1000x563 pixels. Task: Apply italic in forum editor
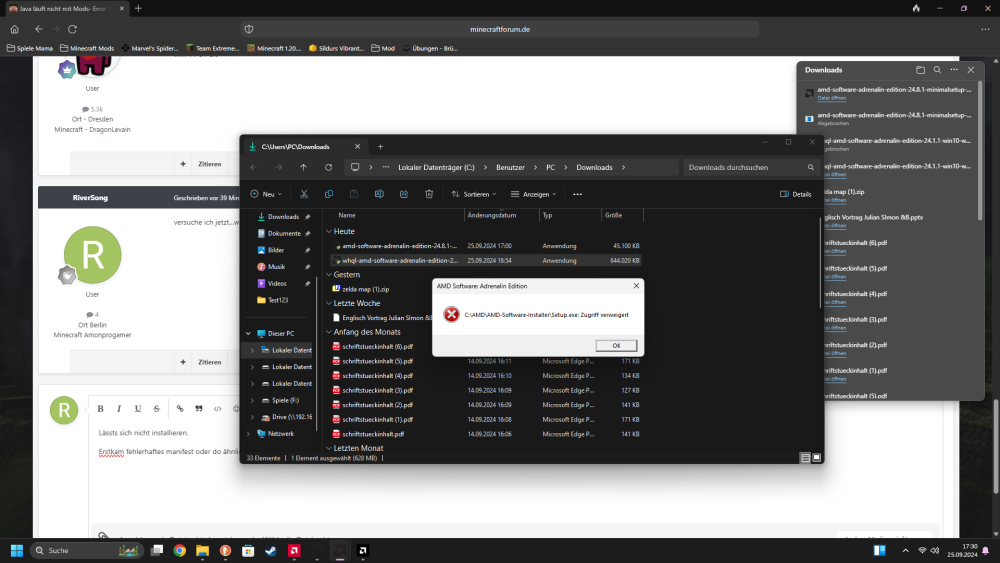(x=119, y=409)
